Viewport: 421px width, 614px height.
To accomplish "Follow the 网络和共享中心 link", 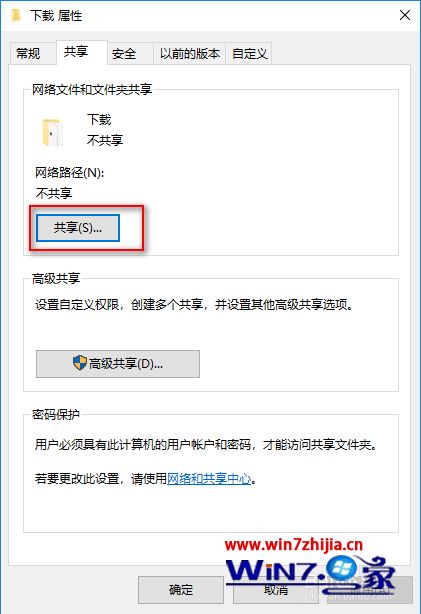I will point(209,479).
